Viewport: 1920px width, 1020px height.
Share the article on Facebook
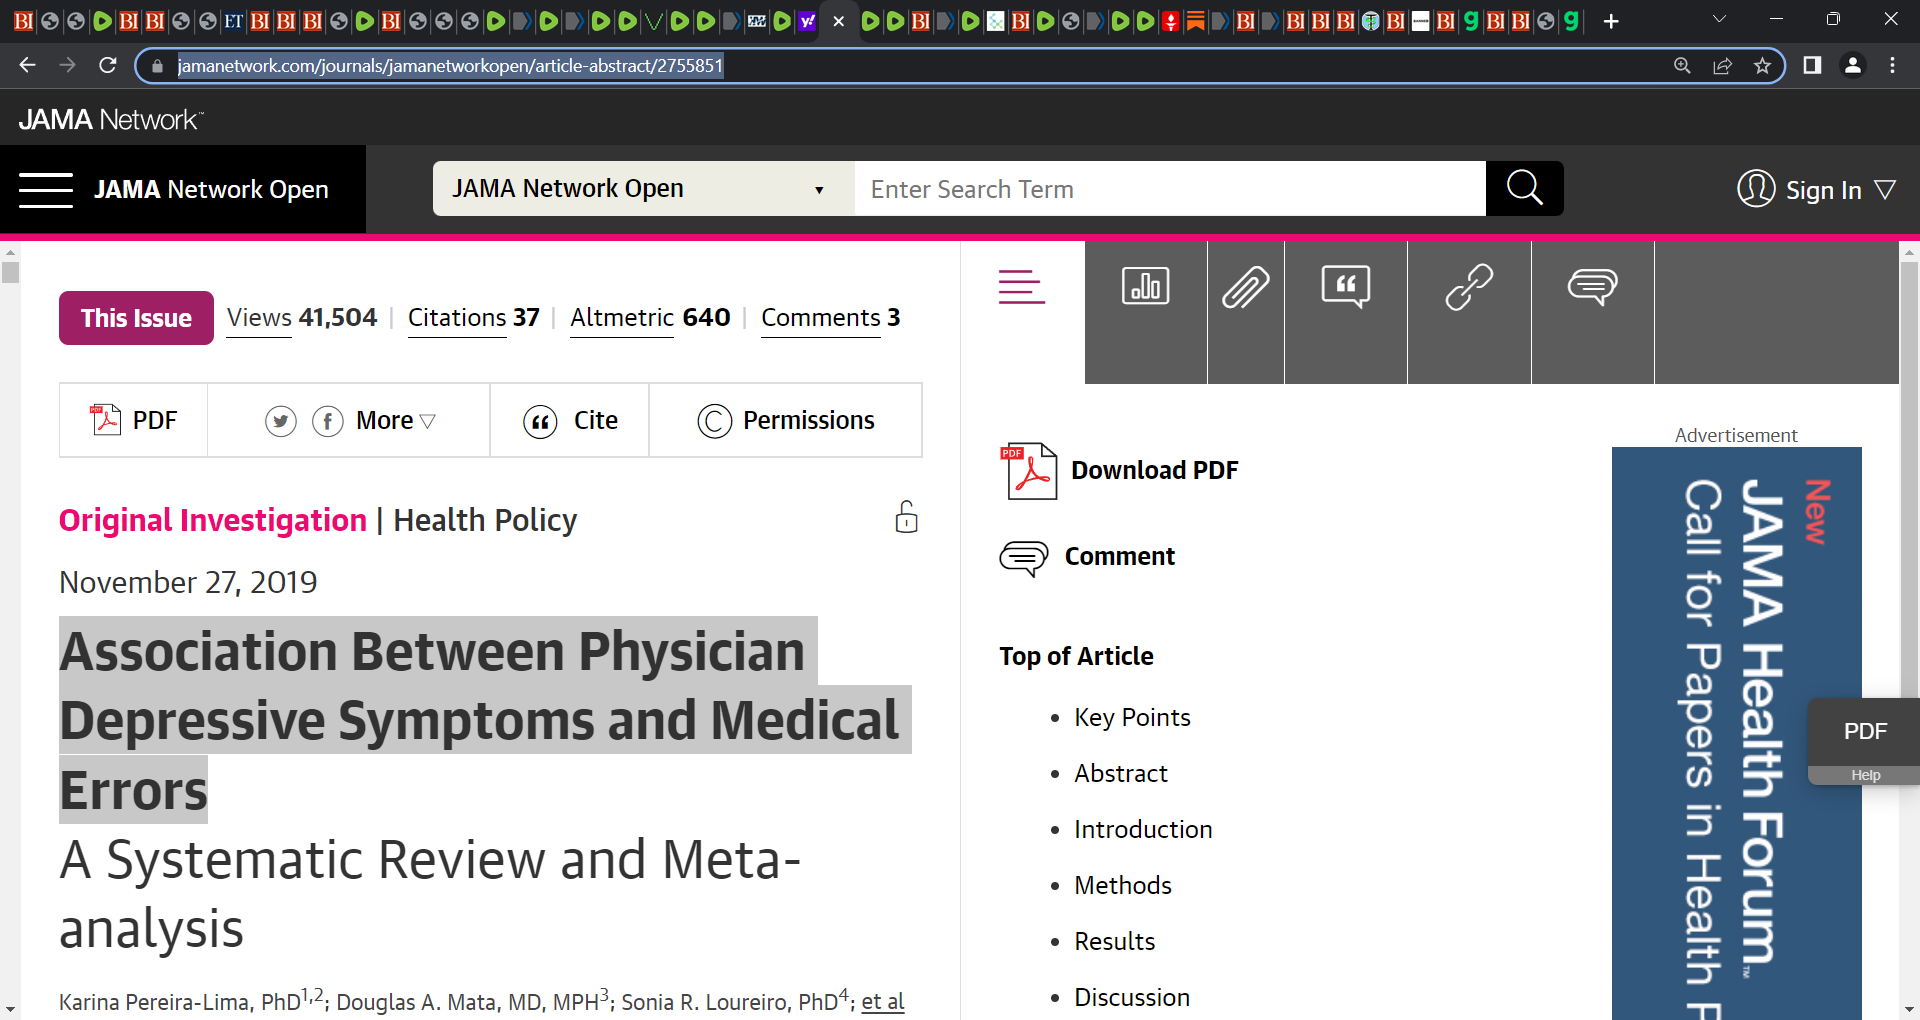328,421
